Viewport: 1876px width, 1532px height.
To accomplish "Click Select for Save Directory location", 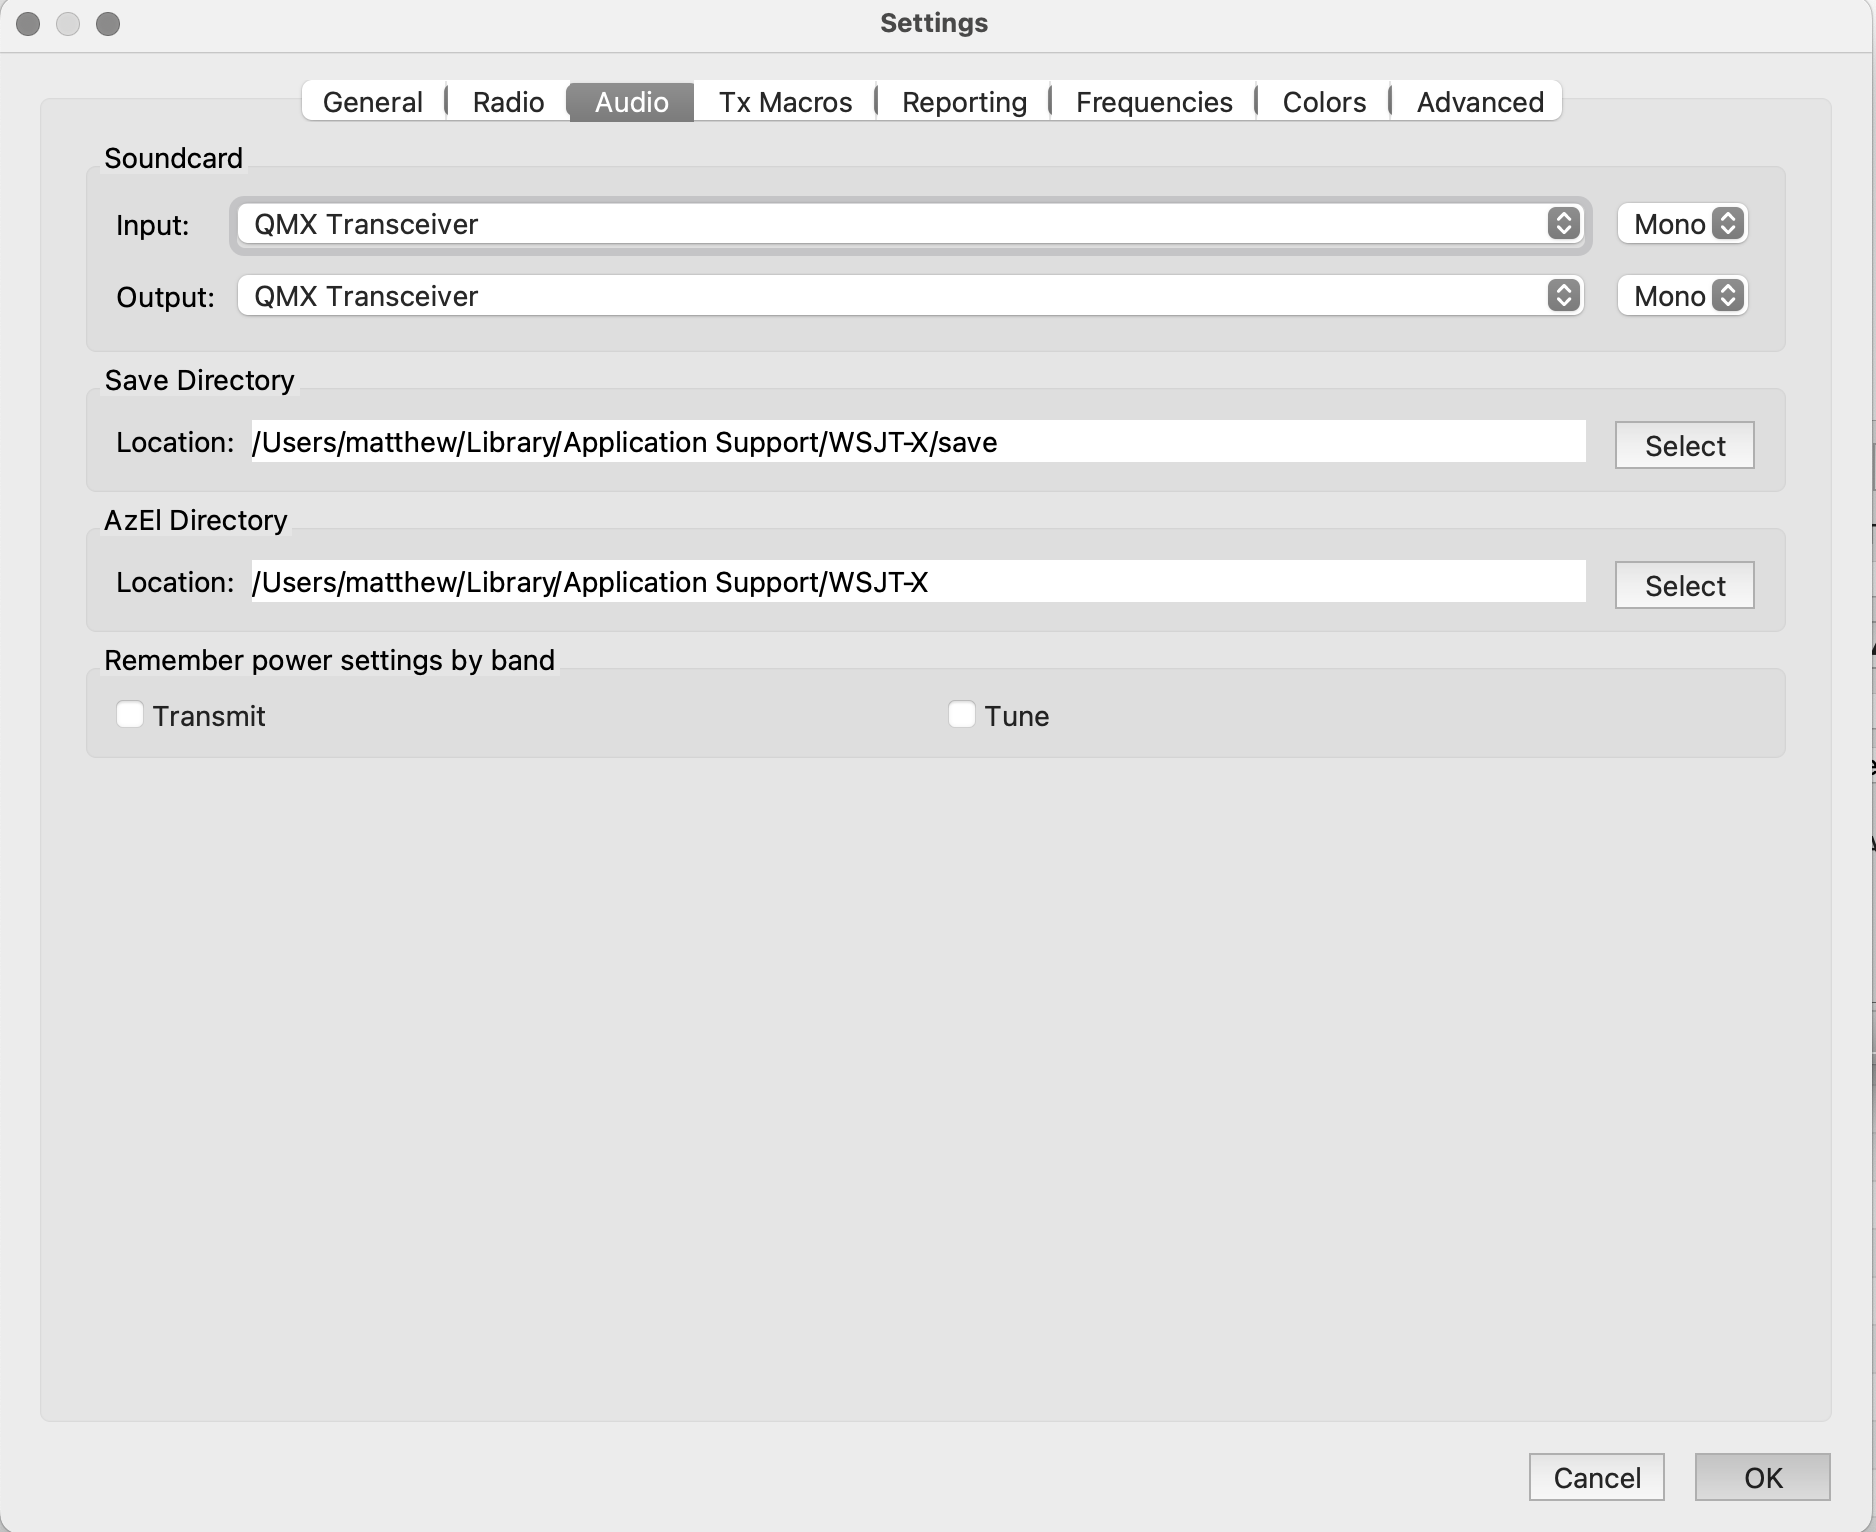I will pyautogui.click(x=1684, y=445).
